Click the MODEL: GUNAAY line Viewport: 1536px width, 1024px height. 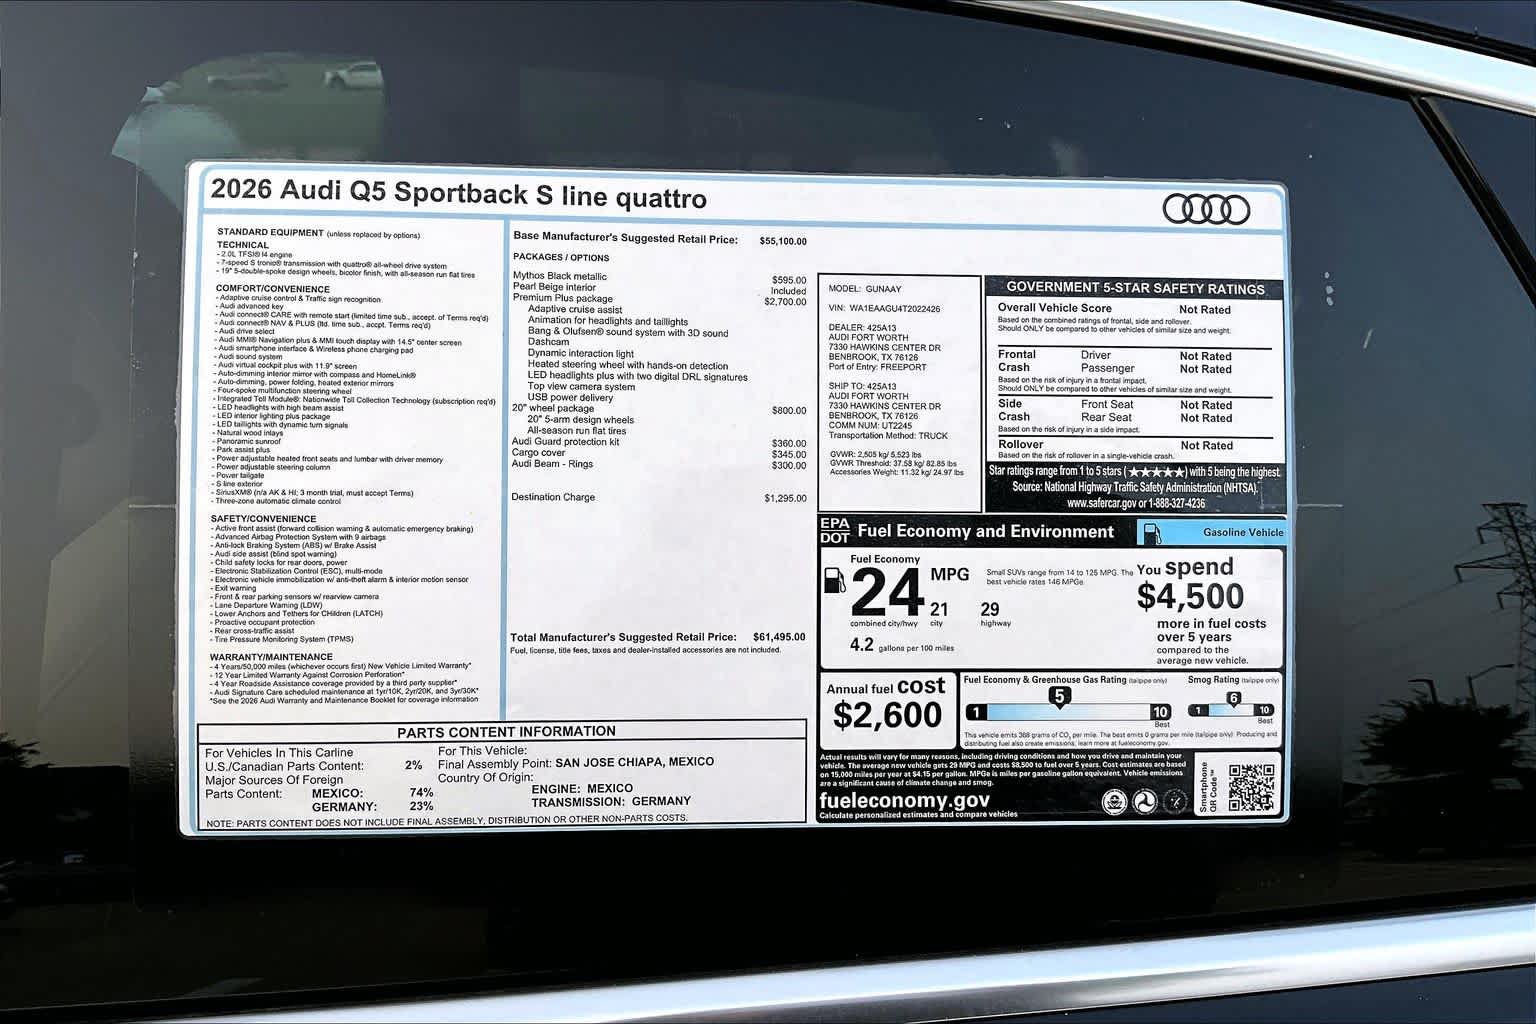[865, 289]
